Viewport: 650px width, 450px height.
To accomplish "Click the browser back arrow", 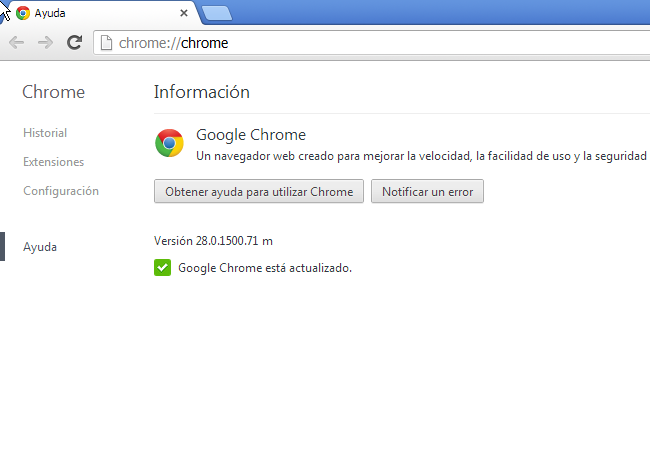I will [x=16, y=42].
